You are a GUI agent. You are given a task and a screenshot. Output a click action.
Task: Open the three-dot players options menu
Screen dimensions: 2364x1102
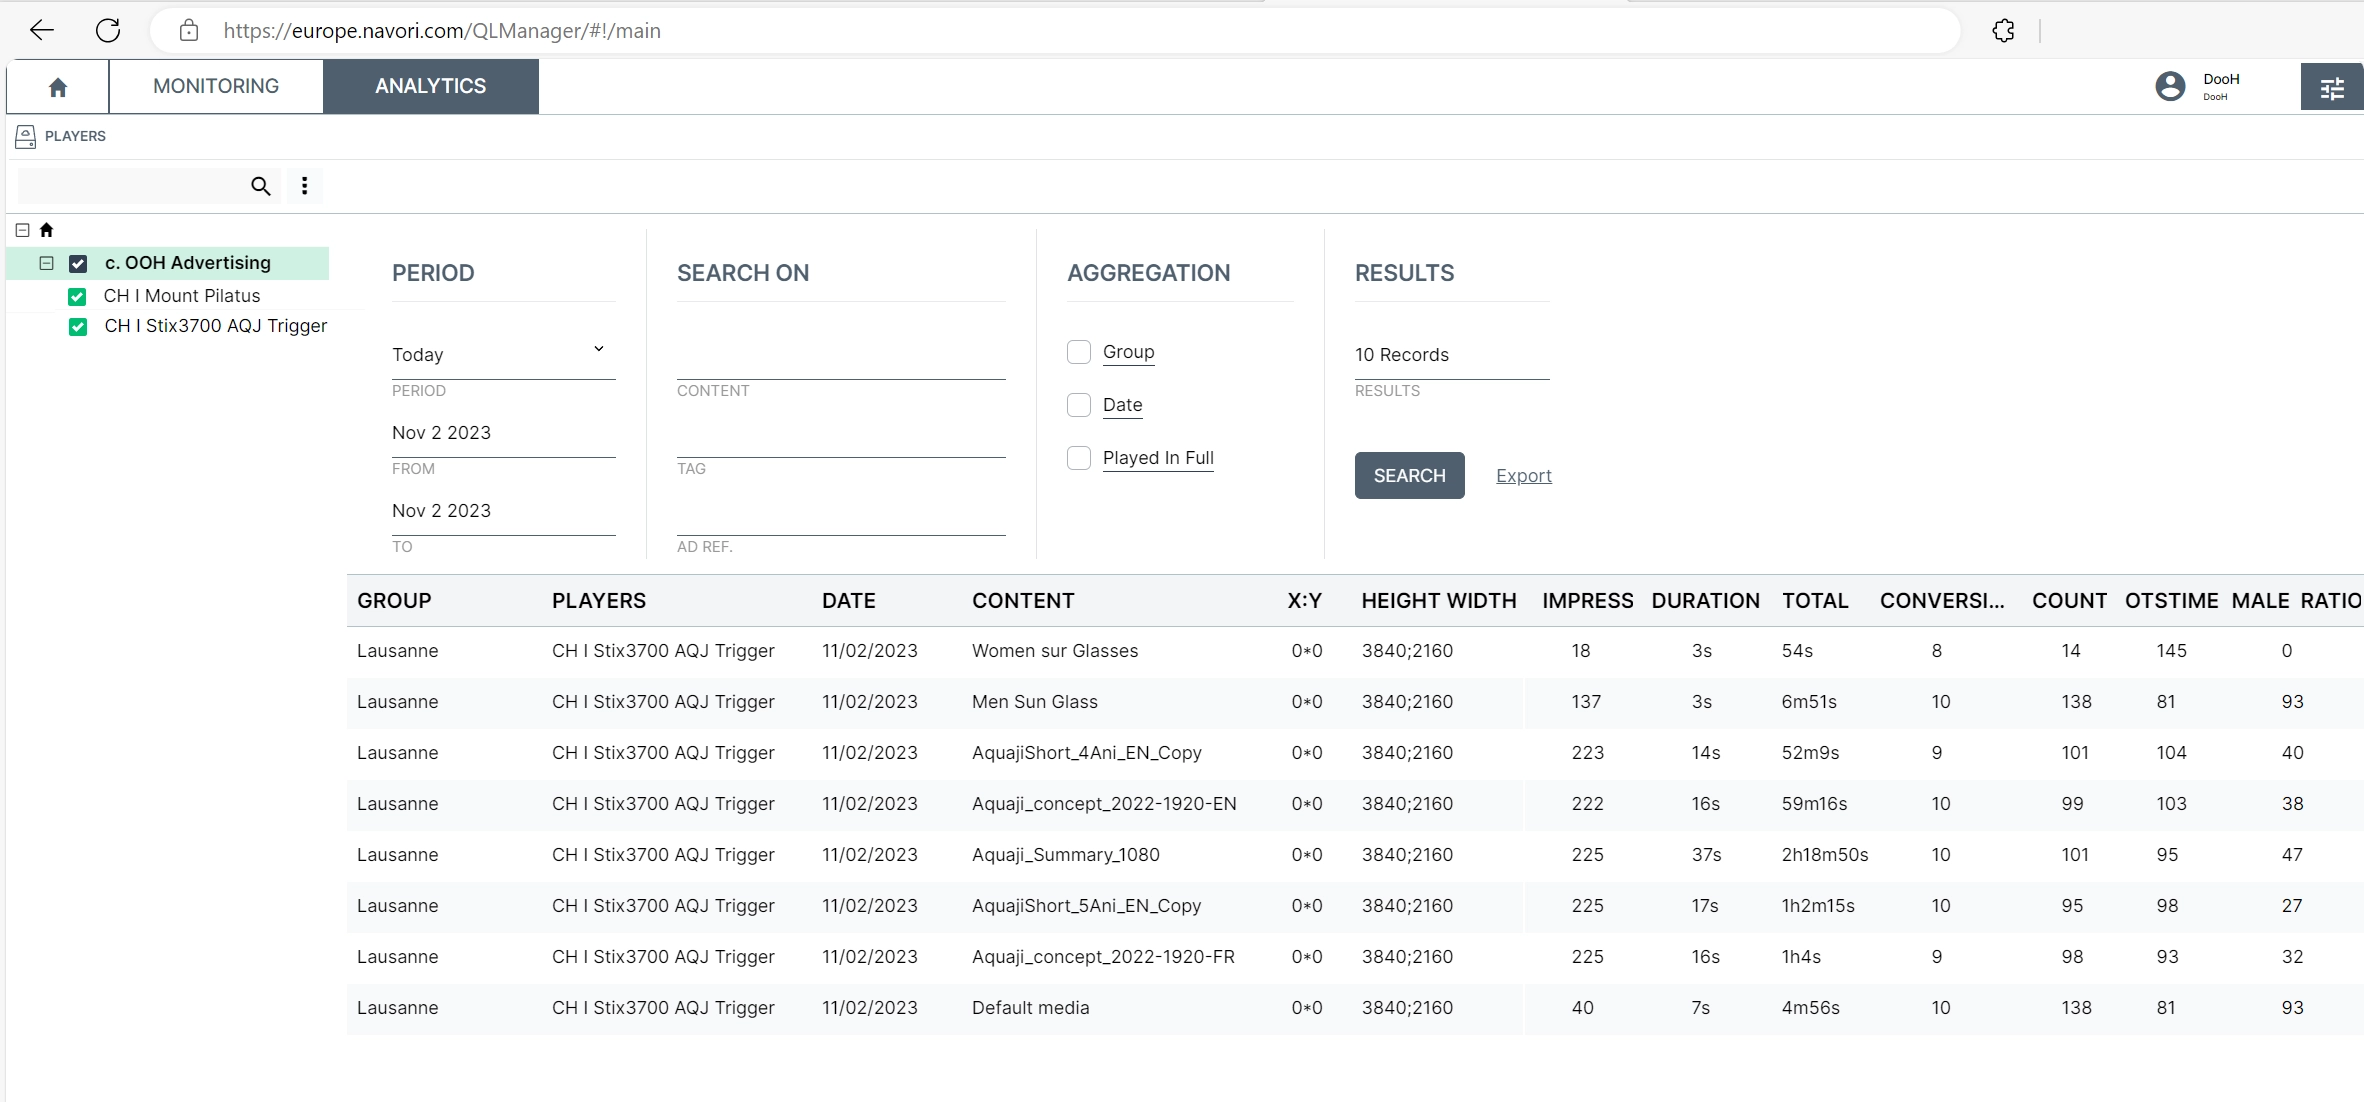click(x=305, y=186)
